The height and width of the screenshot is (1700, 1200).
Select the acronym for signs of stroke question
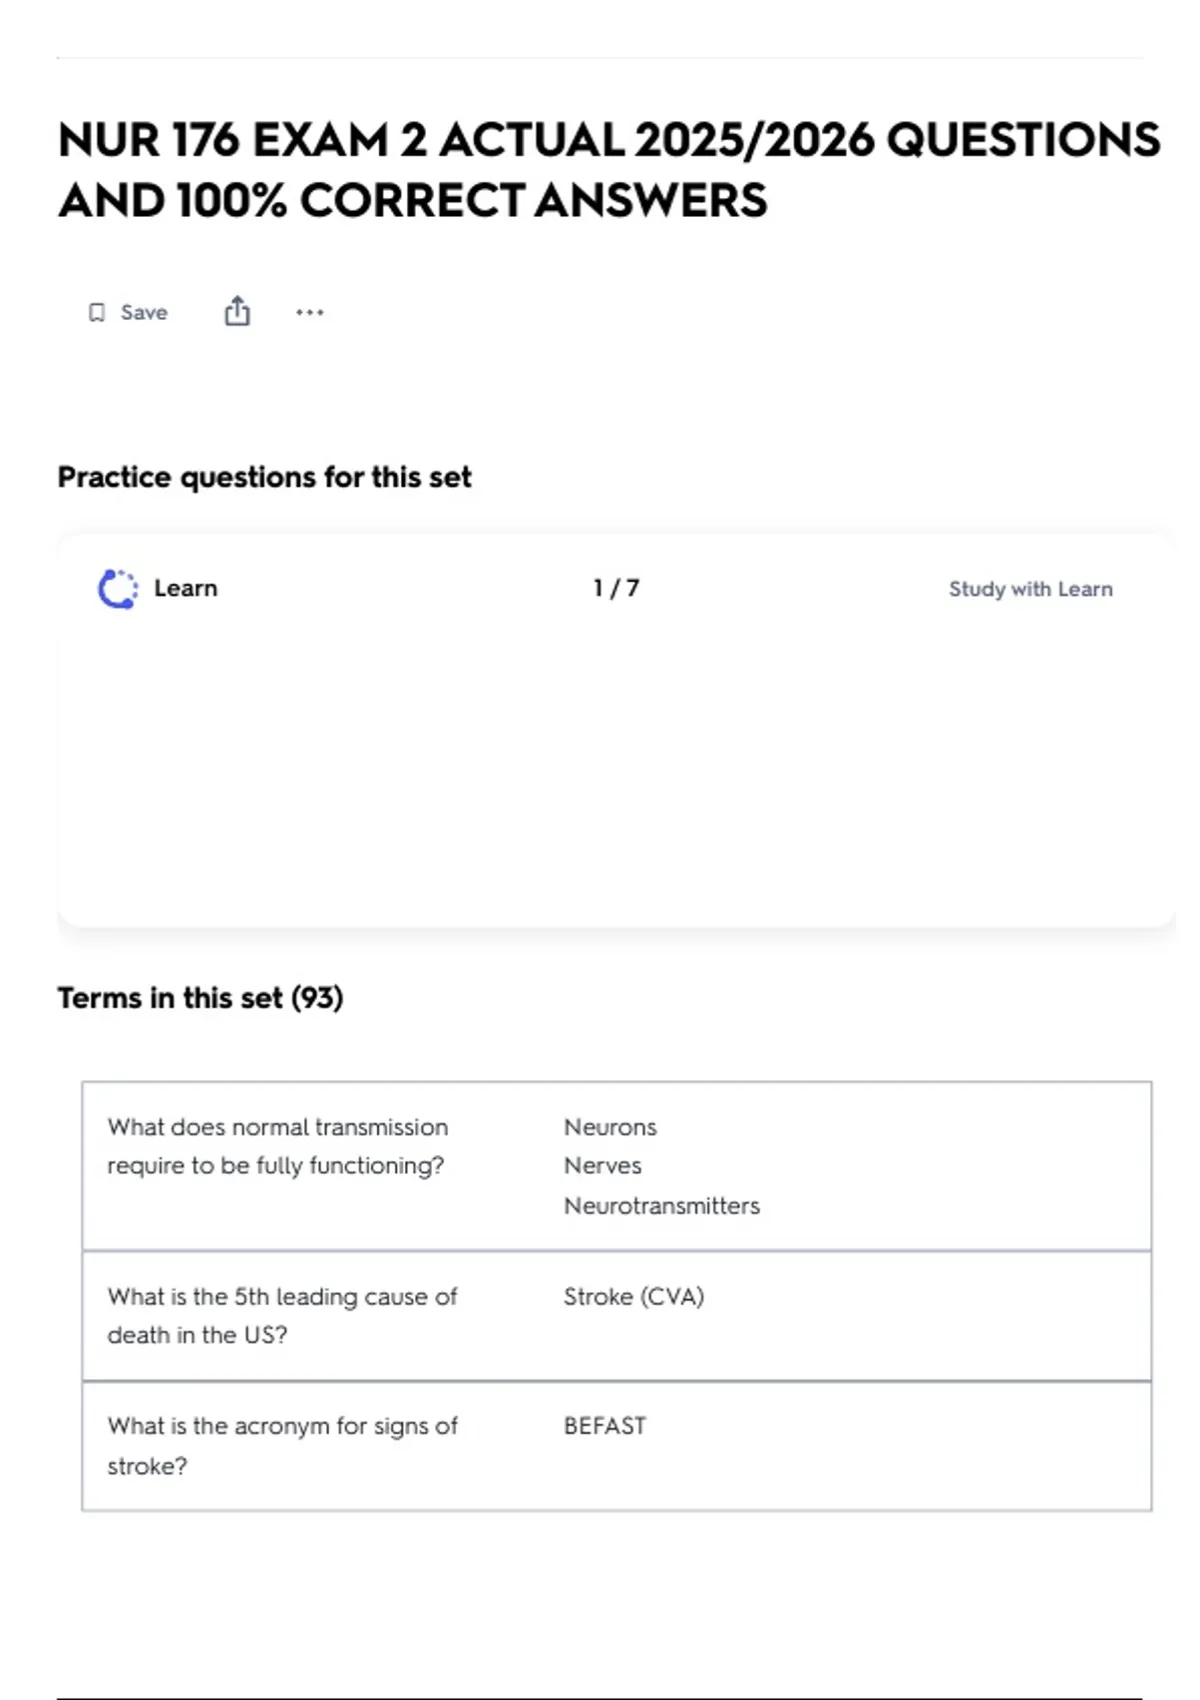(x=282, y=1446)
